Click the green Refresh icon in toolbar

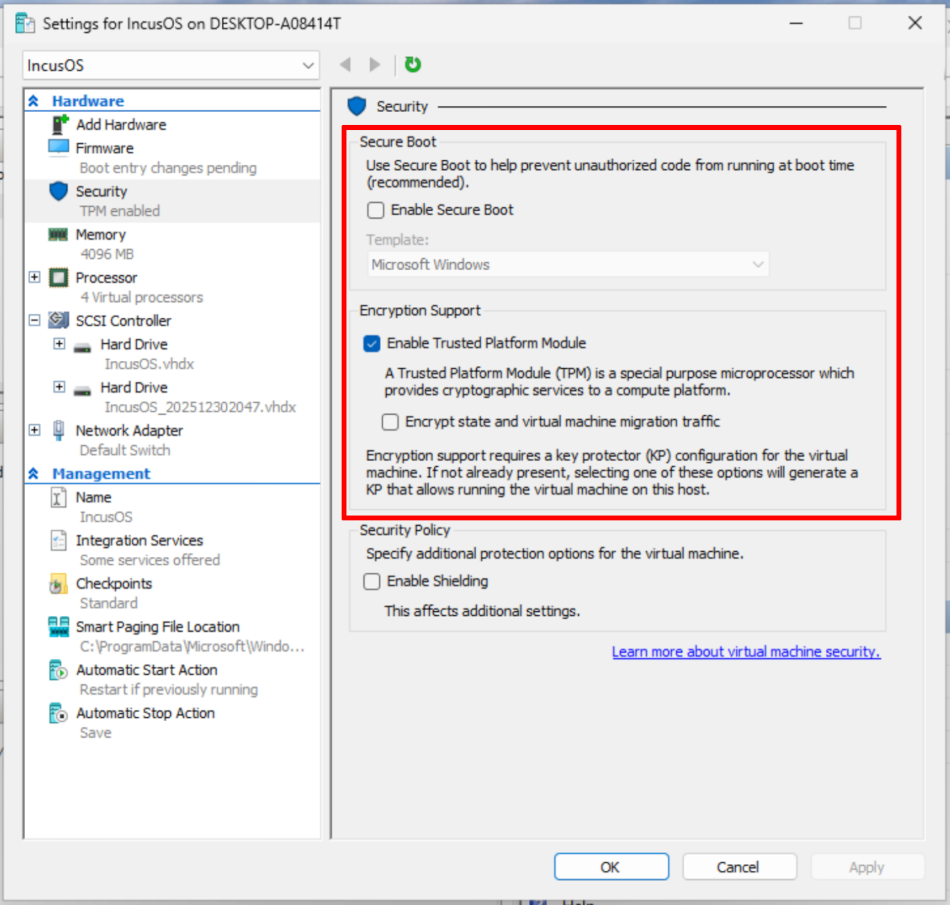tap(413, 64)
